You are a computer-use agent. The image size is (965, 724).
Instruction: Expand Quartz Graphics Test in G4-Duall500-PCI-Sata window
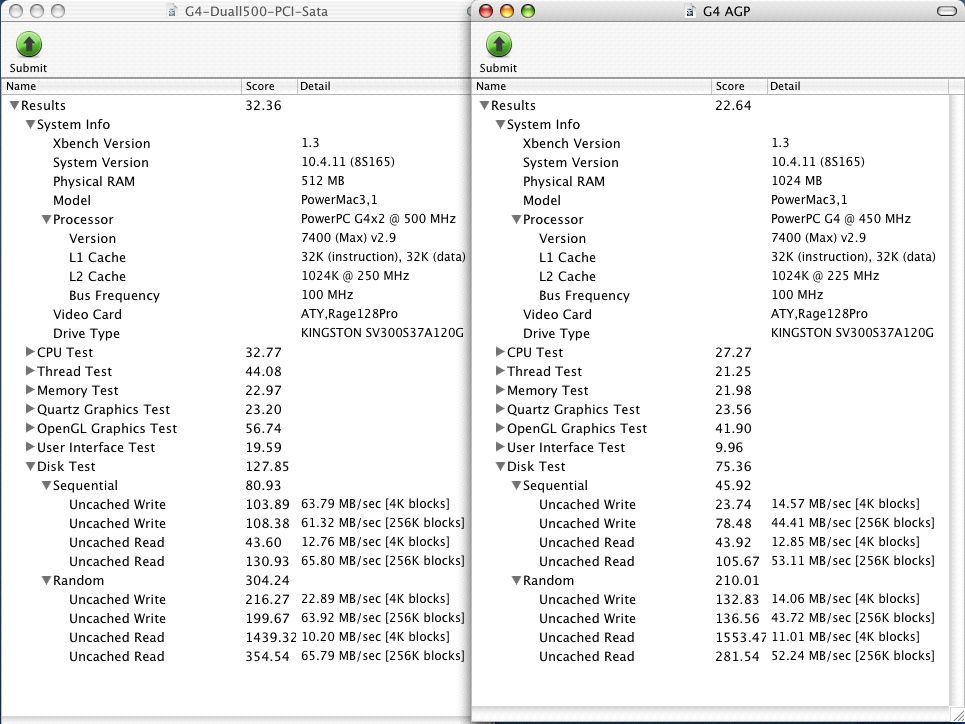pyautogui.click(x=30, y=409)
